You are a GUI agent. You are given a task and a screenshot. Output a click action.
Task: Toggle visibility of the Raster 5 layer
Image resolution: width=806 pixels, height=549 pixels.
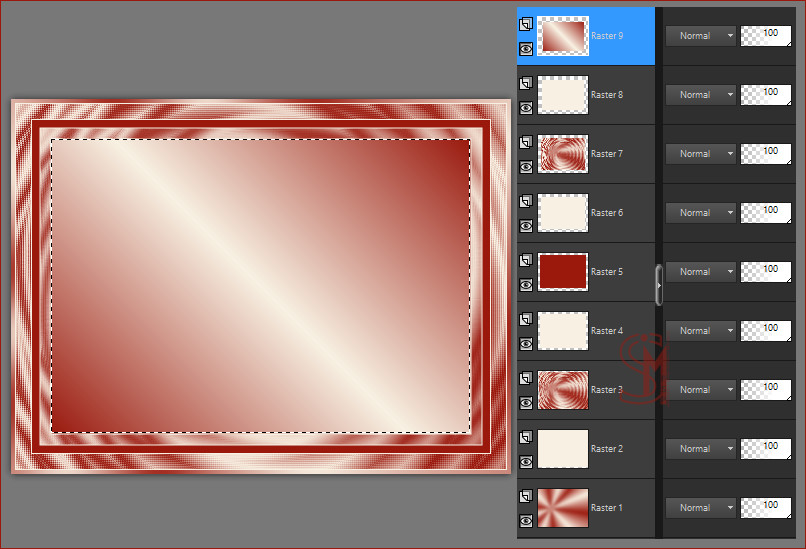[526, 284]
